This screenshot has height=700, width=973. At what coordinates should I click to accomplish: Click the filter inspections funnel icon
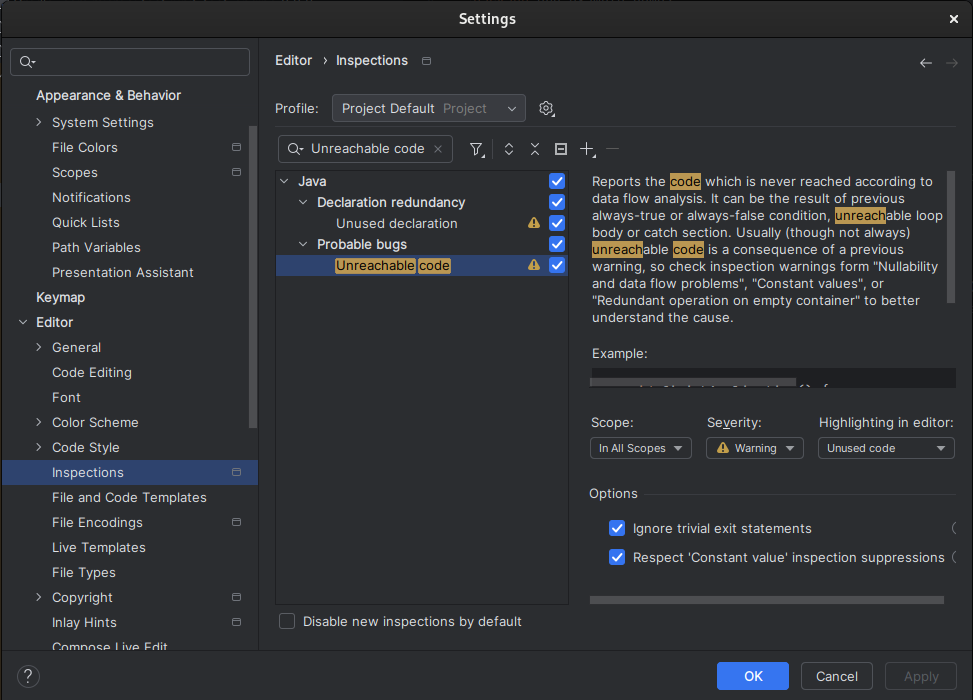point(476,149)
